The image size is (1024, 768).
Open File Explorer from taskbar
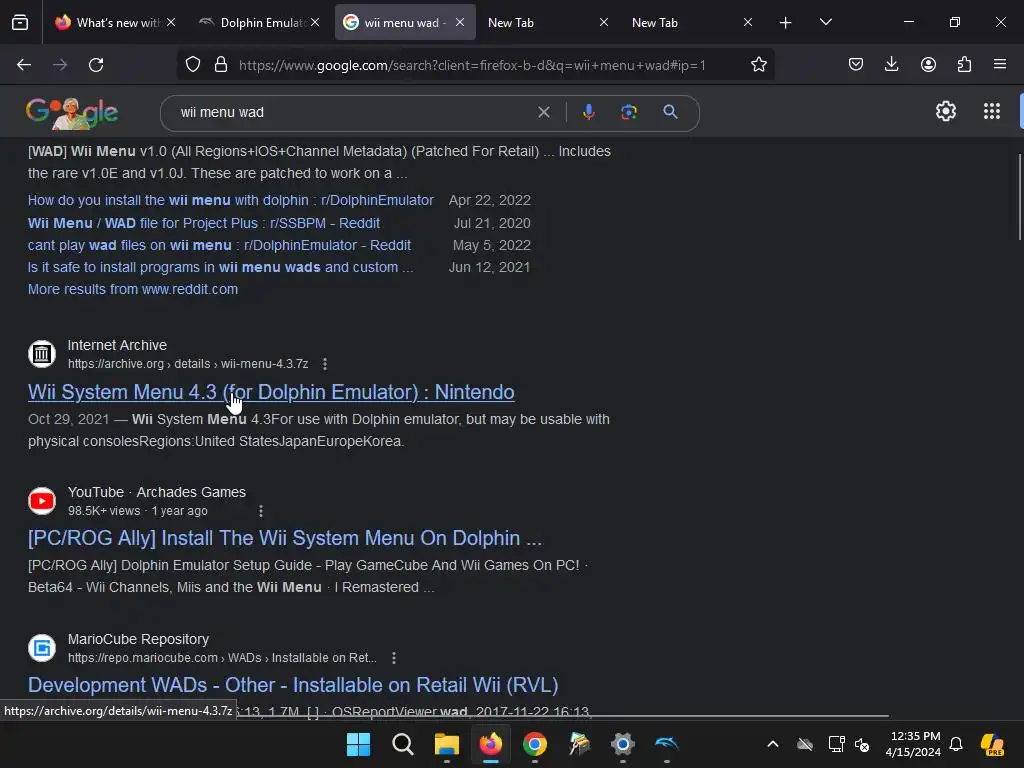pyautogui.click(x=447, y=744)
